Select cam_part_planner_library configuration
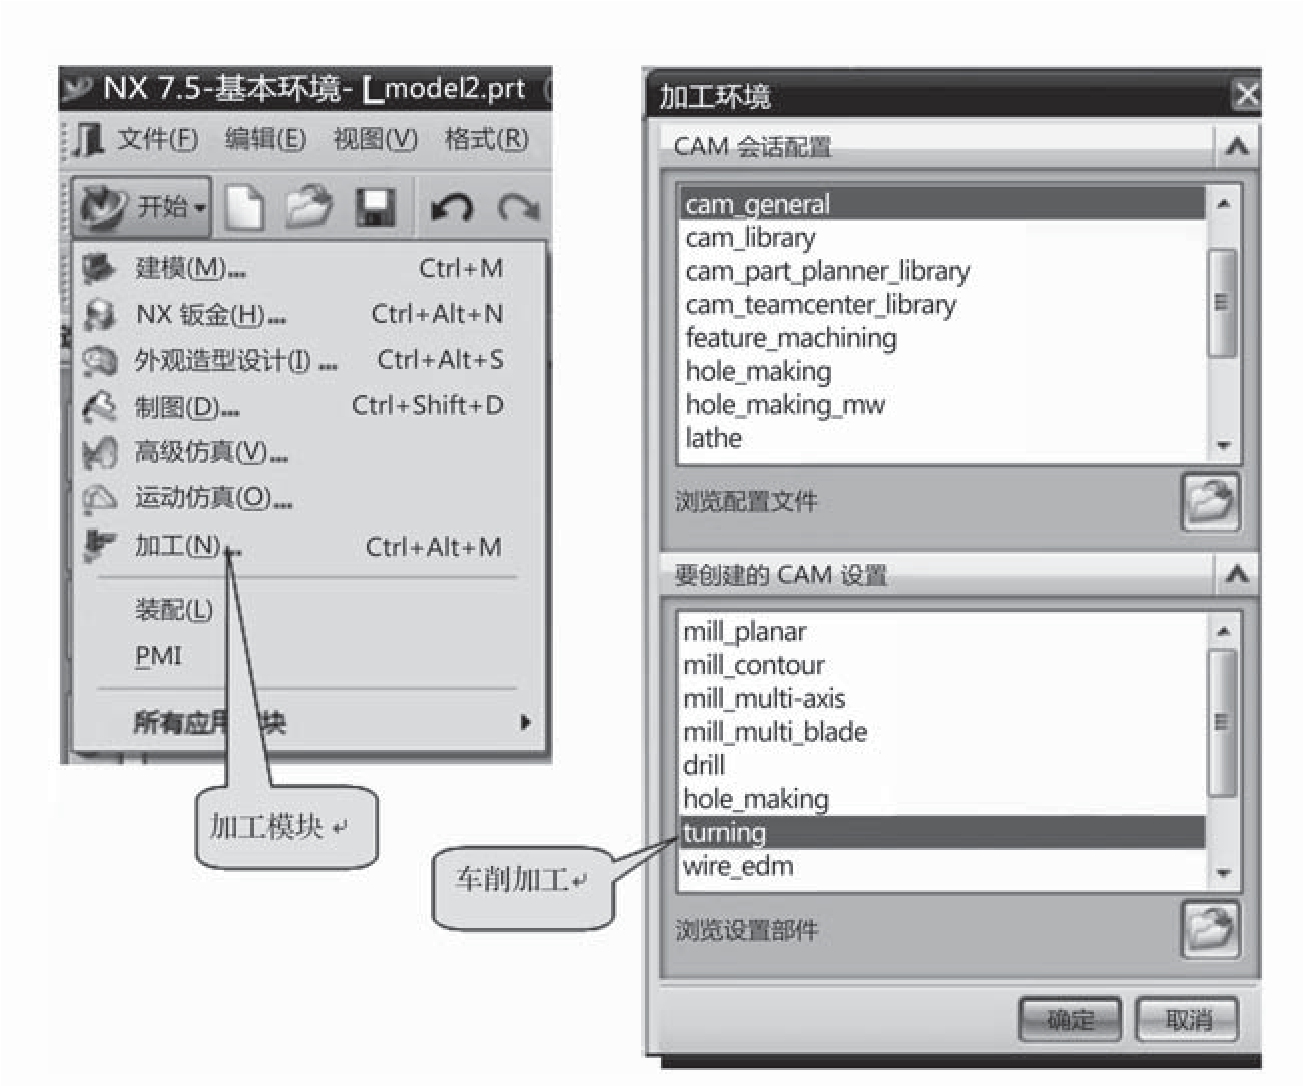 tap(942, 271)
